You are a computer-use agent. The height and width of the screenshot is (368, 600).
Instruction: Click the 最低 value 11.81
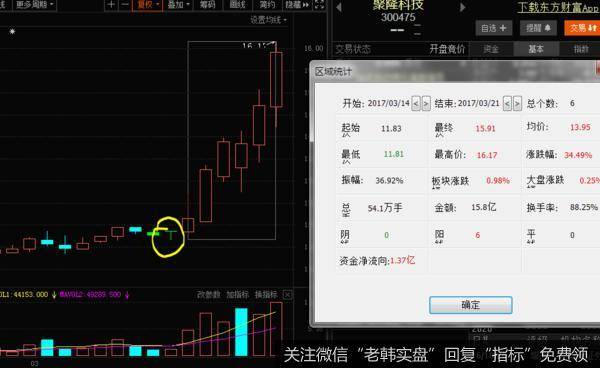pos(393,154)
